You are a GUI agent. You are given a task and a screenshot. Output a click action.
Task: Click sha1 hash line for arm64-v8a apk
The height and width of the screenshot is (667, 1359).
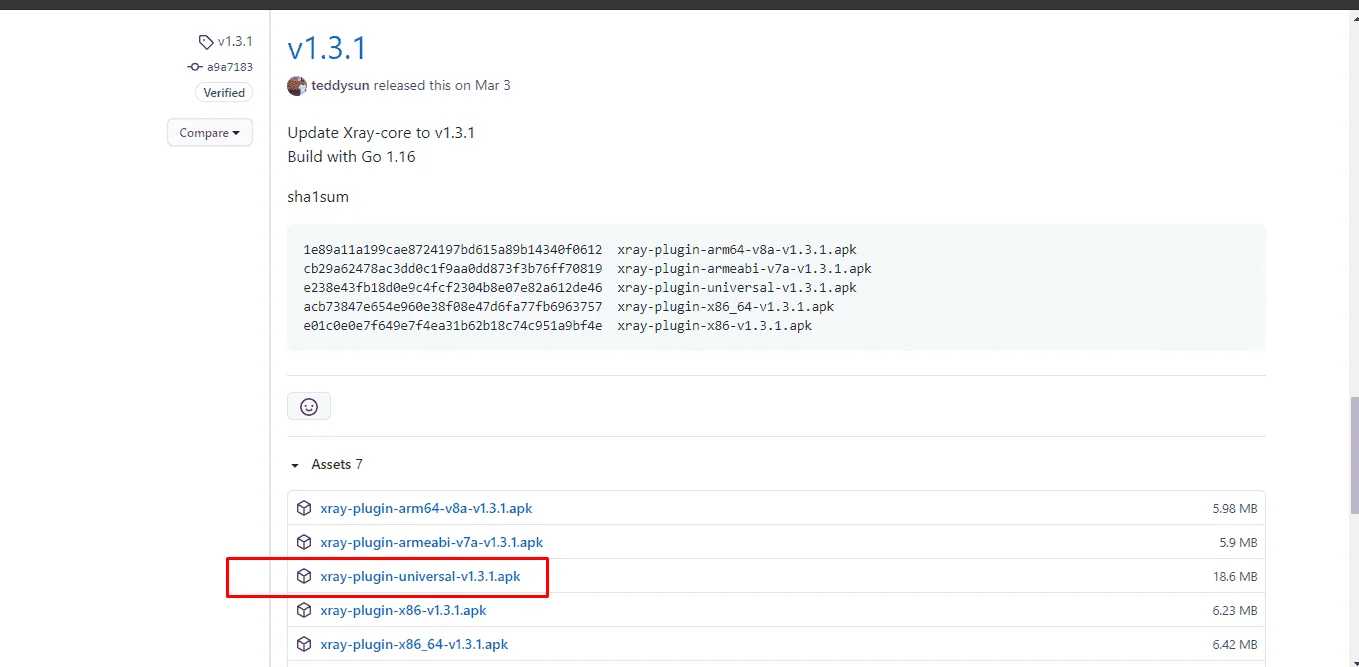point(580,250)
